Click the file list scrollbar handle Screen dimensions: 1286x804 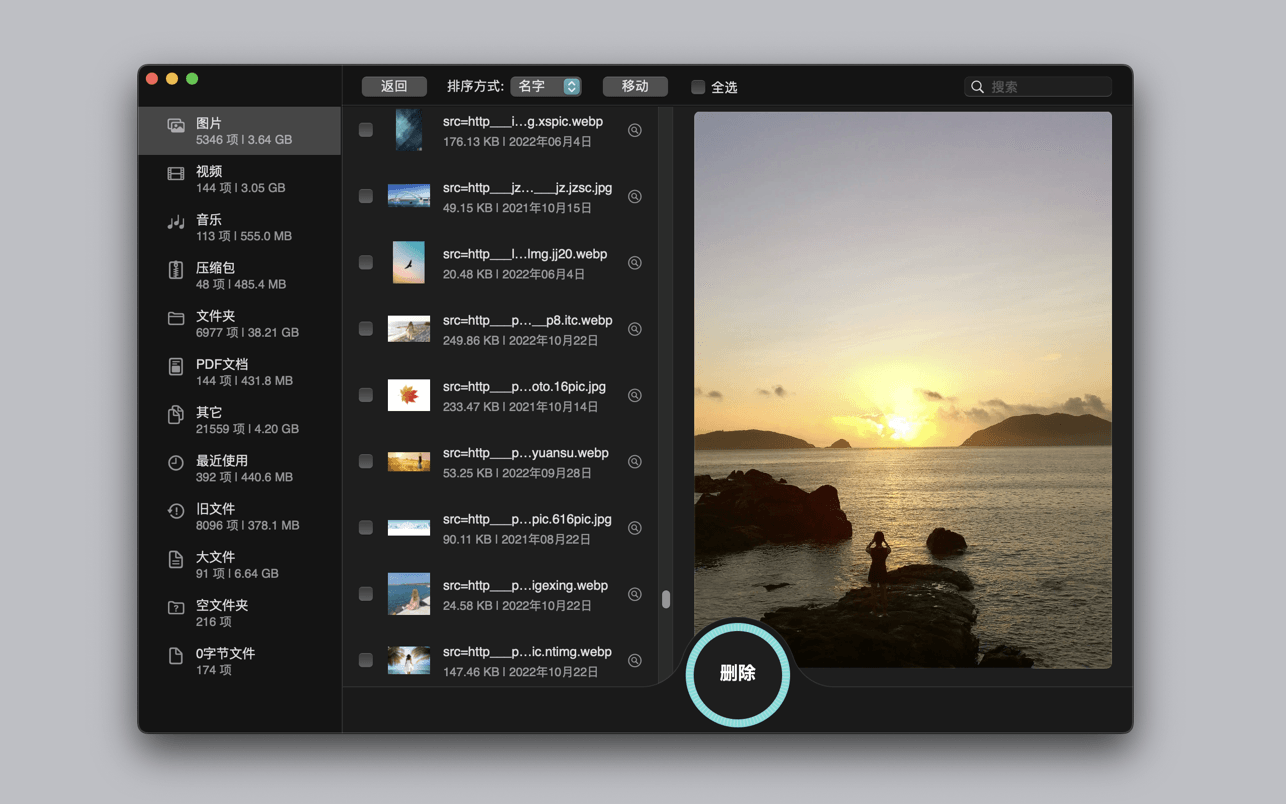point(666,599)
